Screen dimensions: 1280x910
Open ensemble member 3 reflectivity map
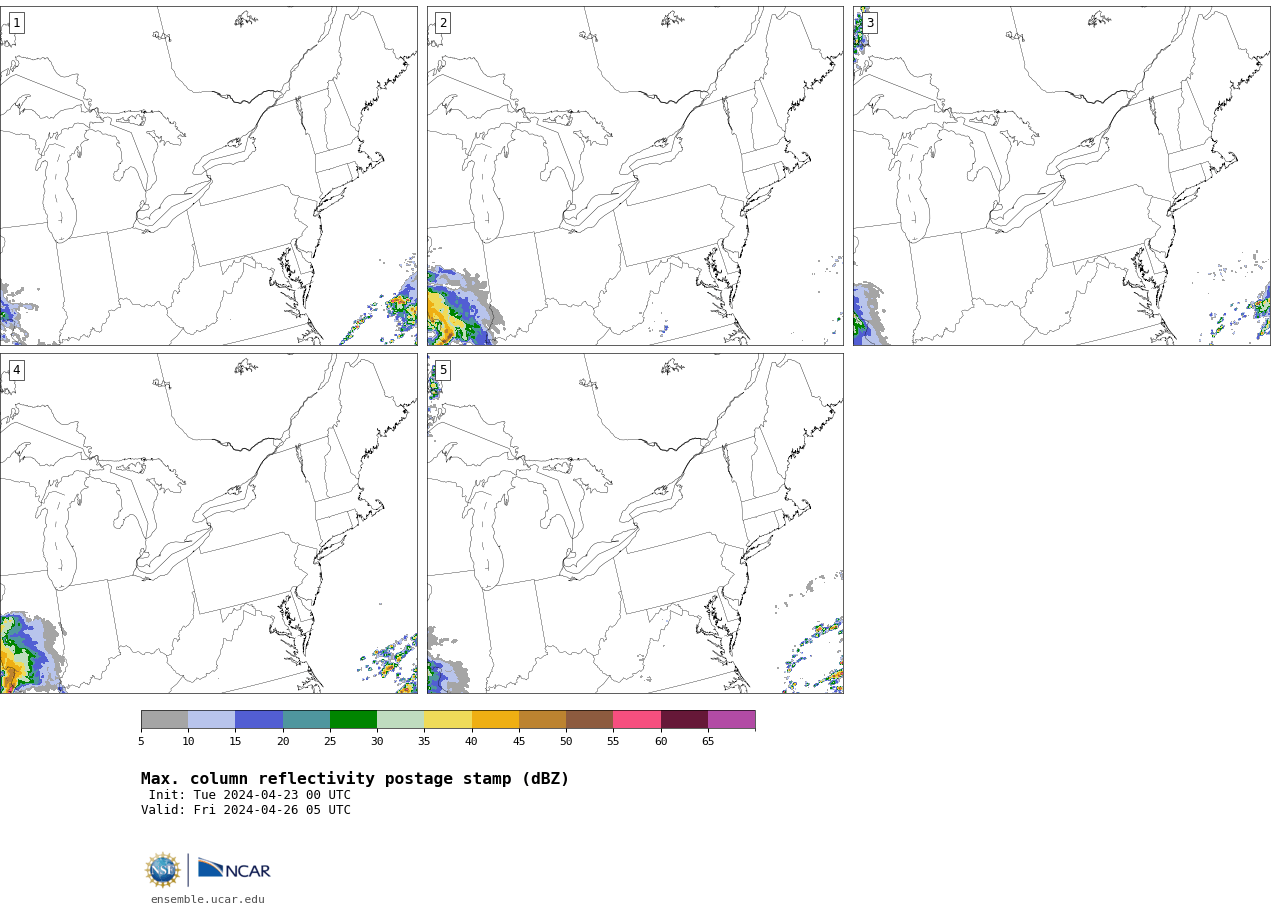(x=1062, y=176)
